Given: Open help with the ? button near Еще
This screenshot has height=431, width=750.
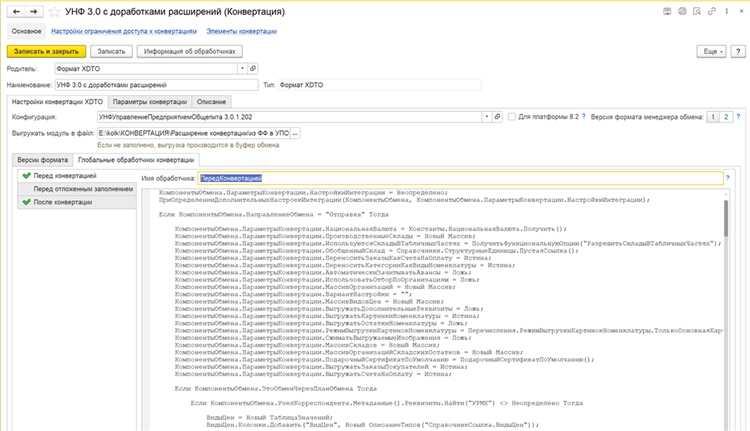Looking at the screenshot, I should coord(738,51).
